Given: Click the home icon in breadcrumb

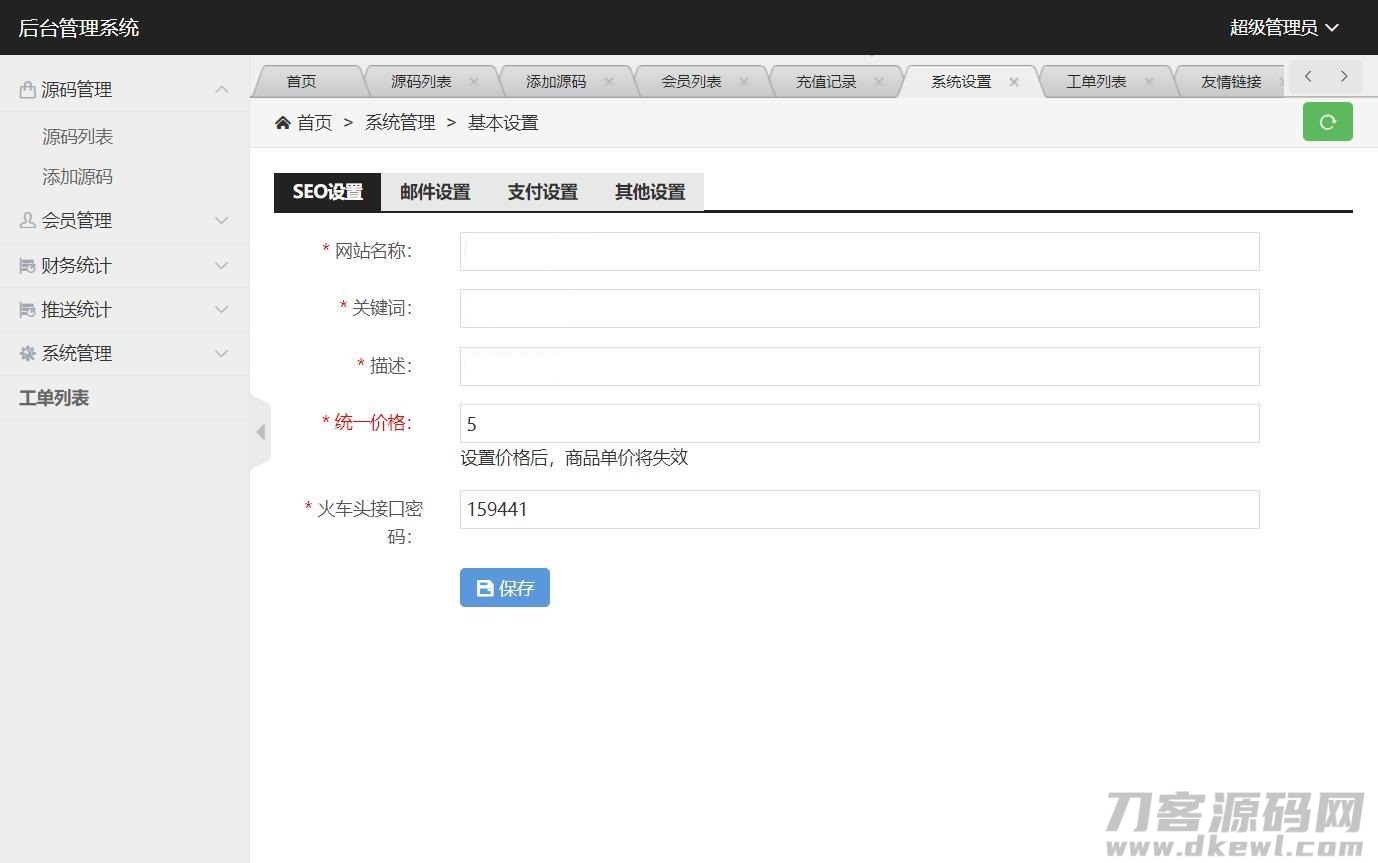Looking at the screenshot, I should coord(283,122).
